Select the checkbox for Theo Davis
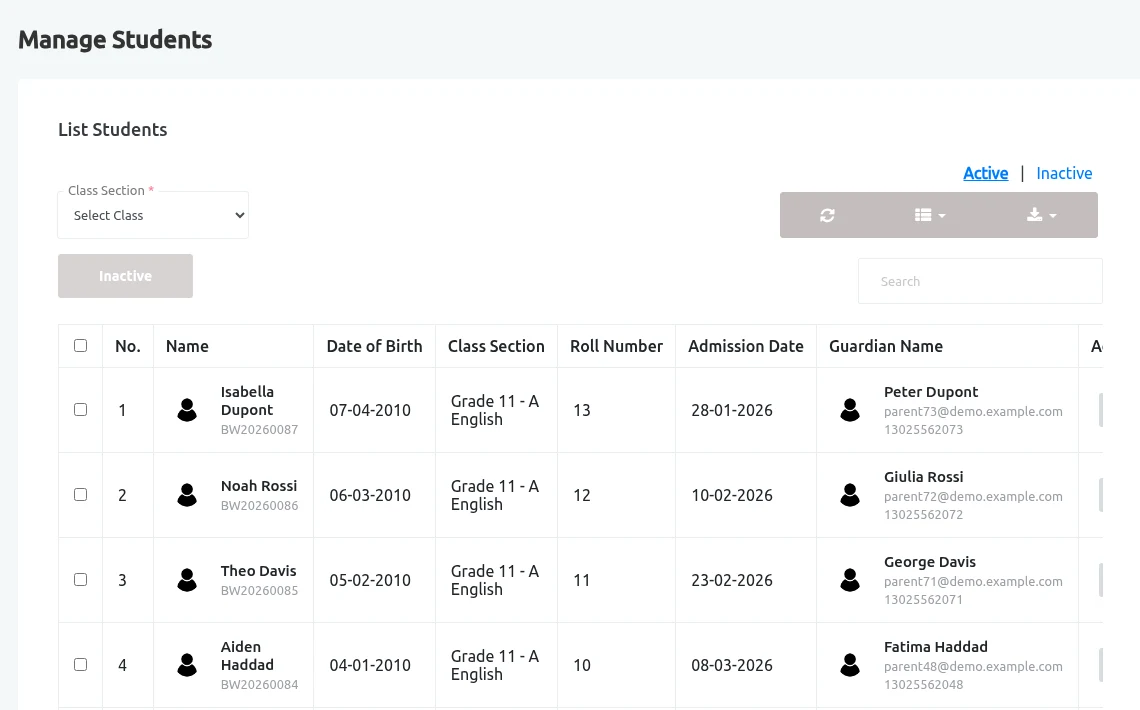This screenshot has width=1140, height=710. pos(81,580)
